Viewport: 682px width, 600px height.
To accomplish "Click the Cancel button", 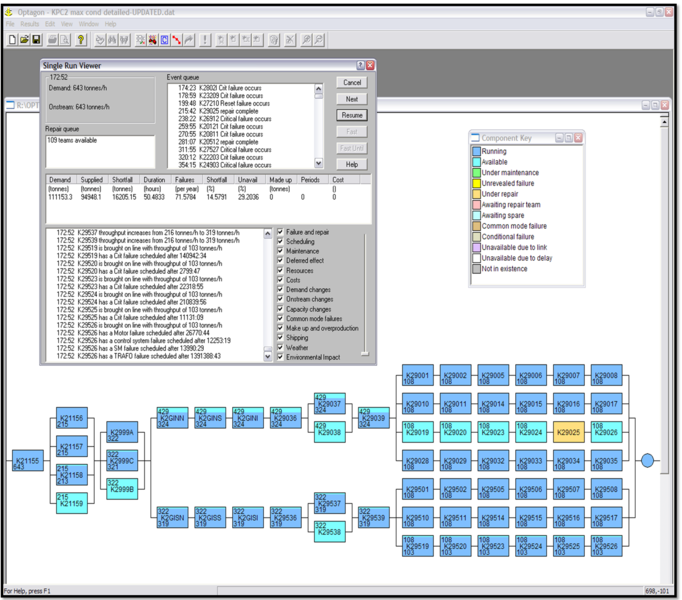I will 352,82.
